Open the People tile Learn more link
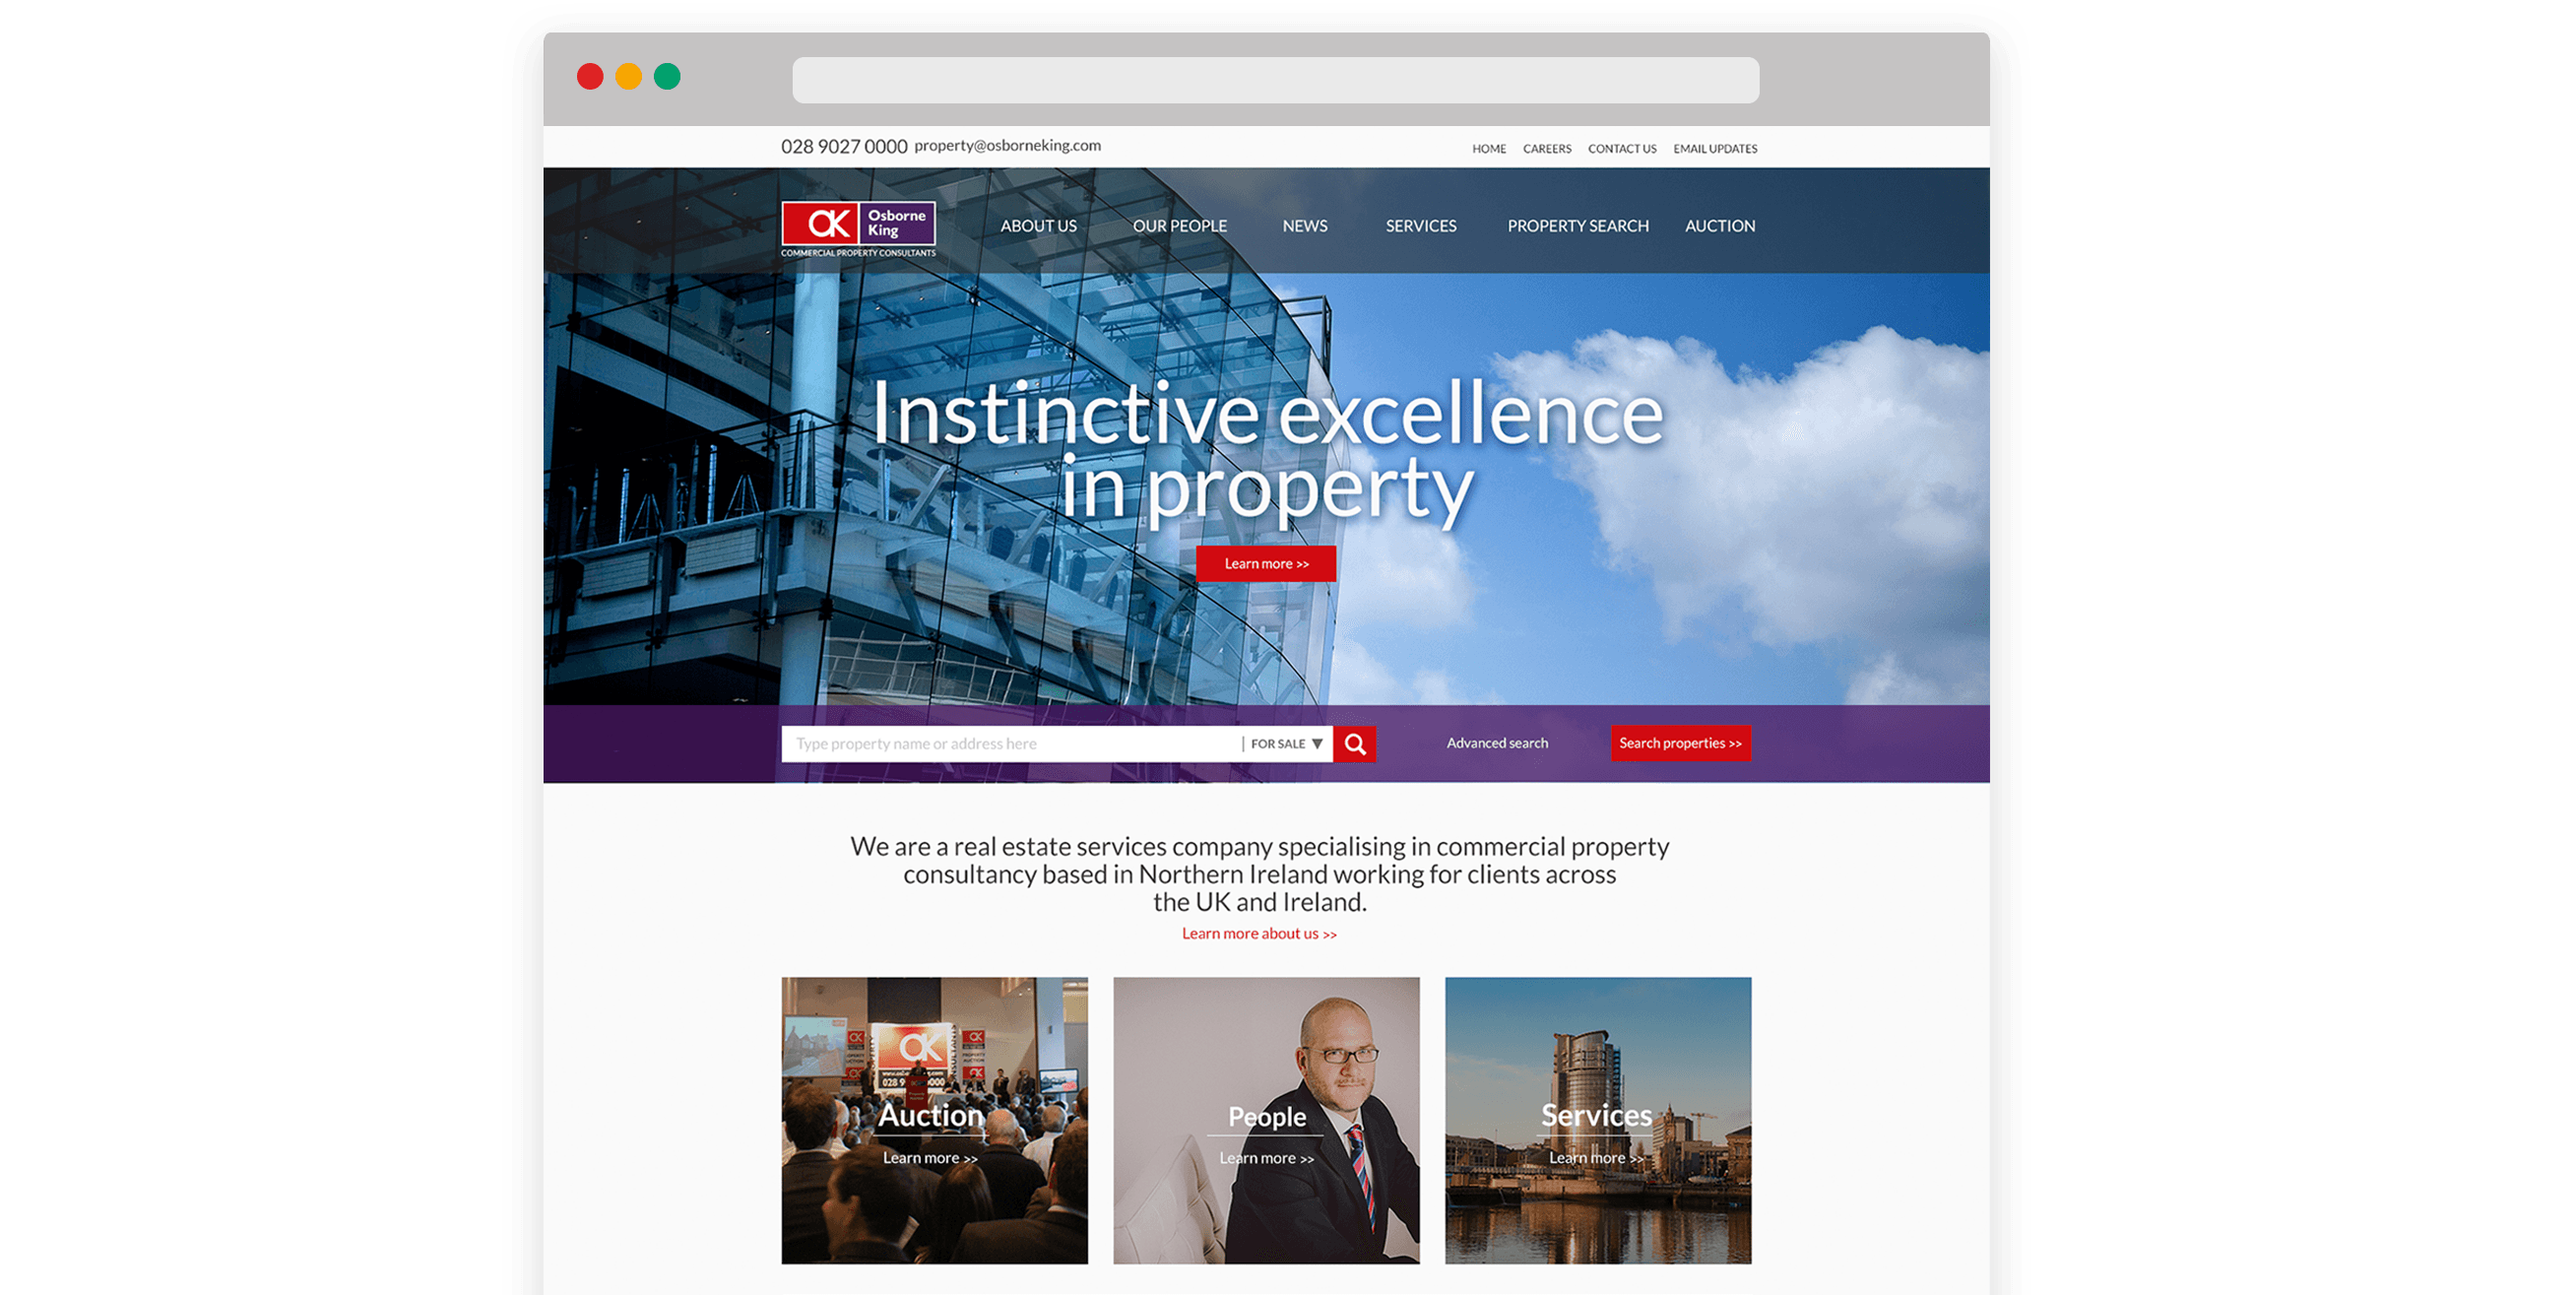The height and width of the screenshot is (1295, 2576). tap(1265, 1158)
